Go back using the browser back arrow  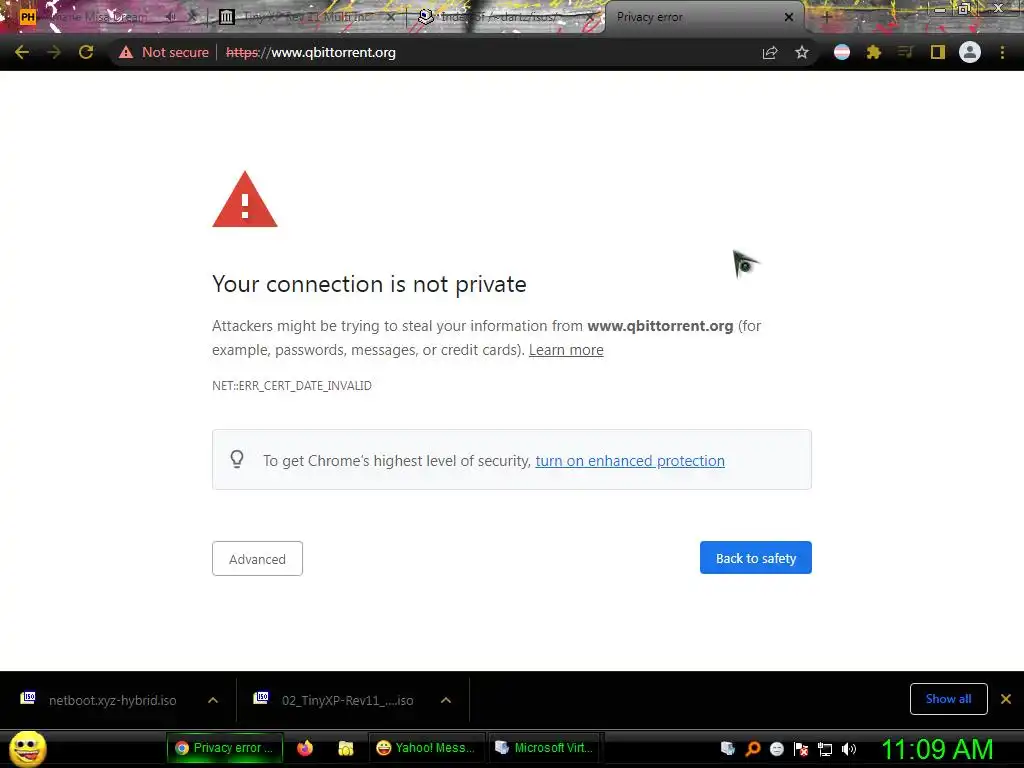(22, 52)
